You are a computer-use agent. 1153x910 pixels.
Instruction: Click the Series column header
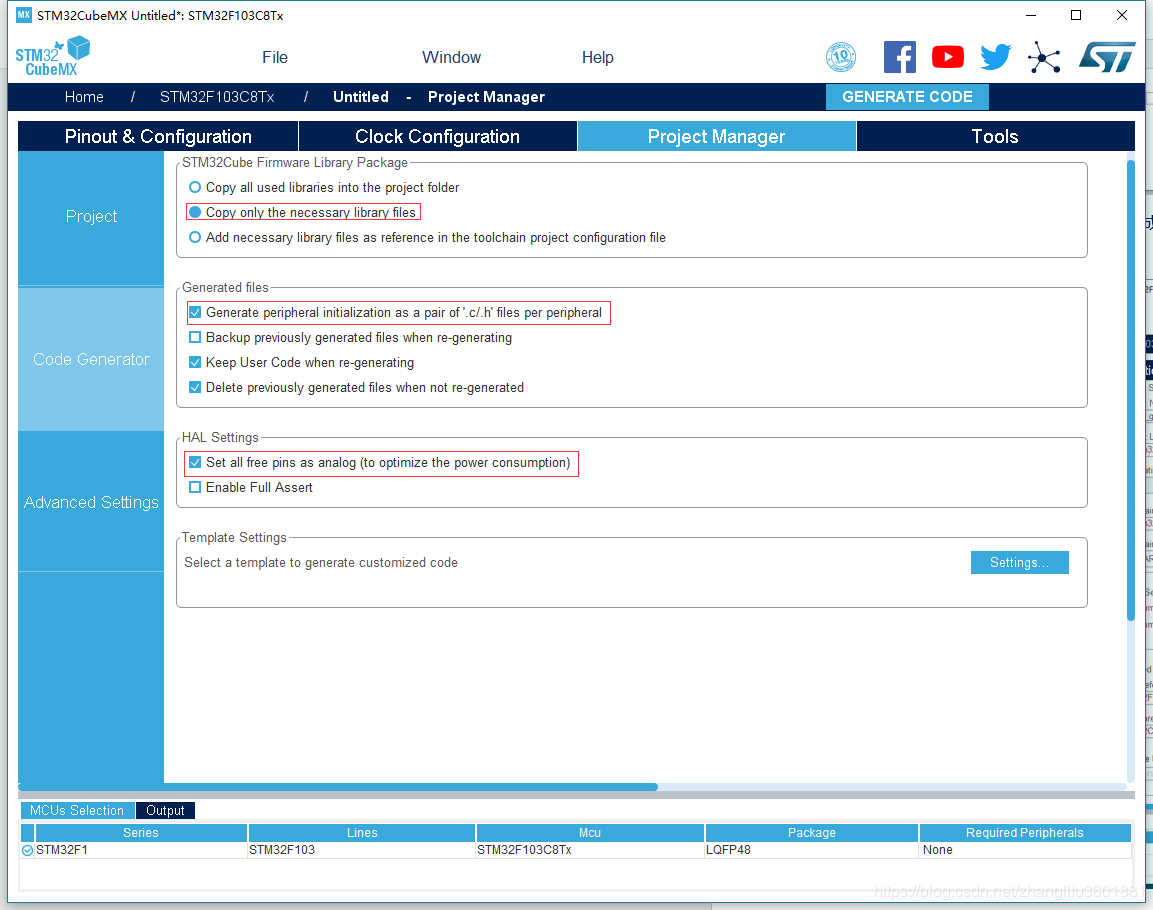tap(140, 833)
